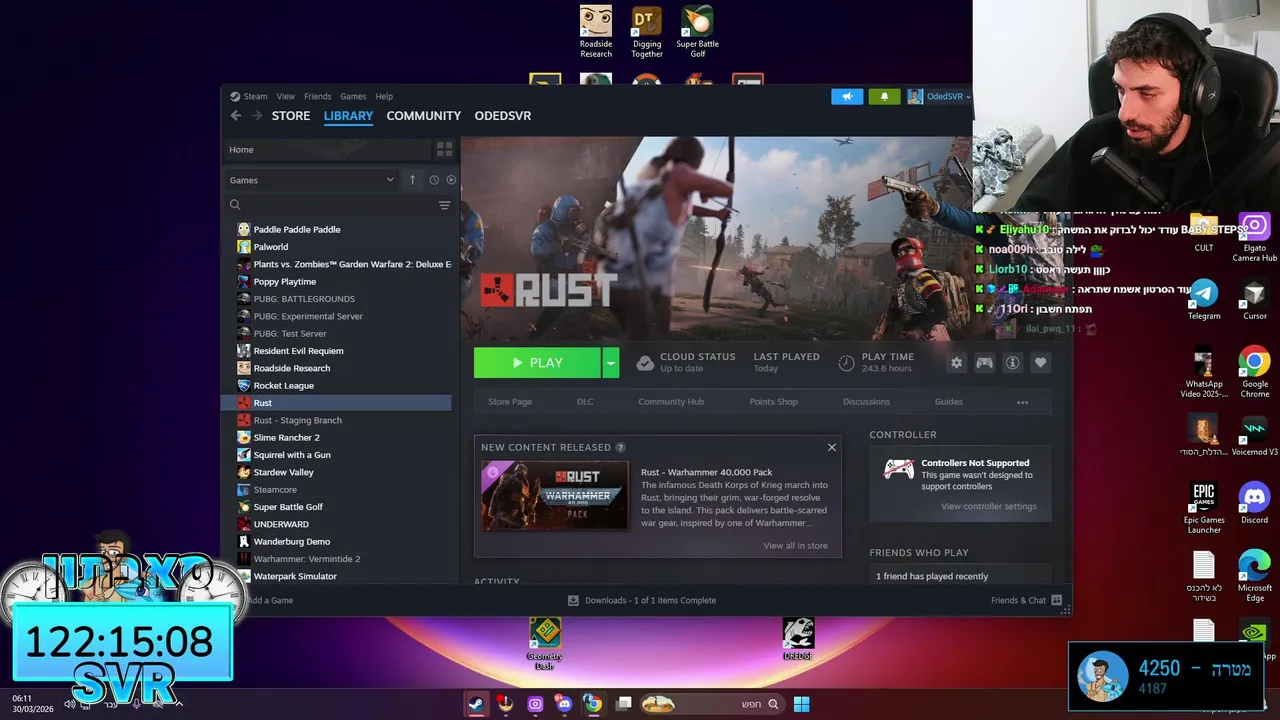Click the sort ascending arrow icon
Screen dimensions: 1280x720
point(412,180)
